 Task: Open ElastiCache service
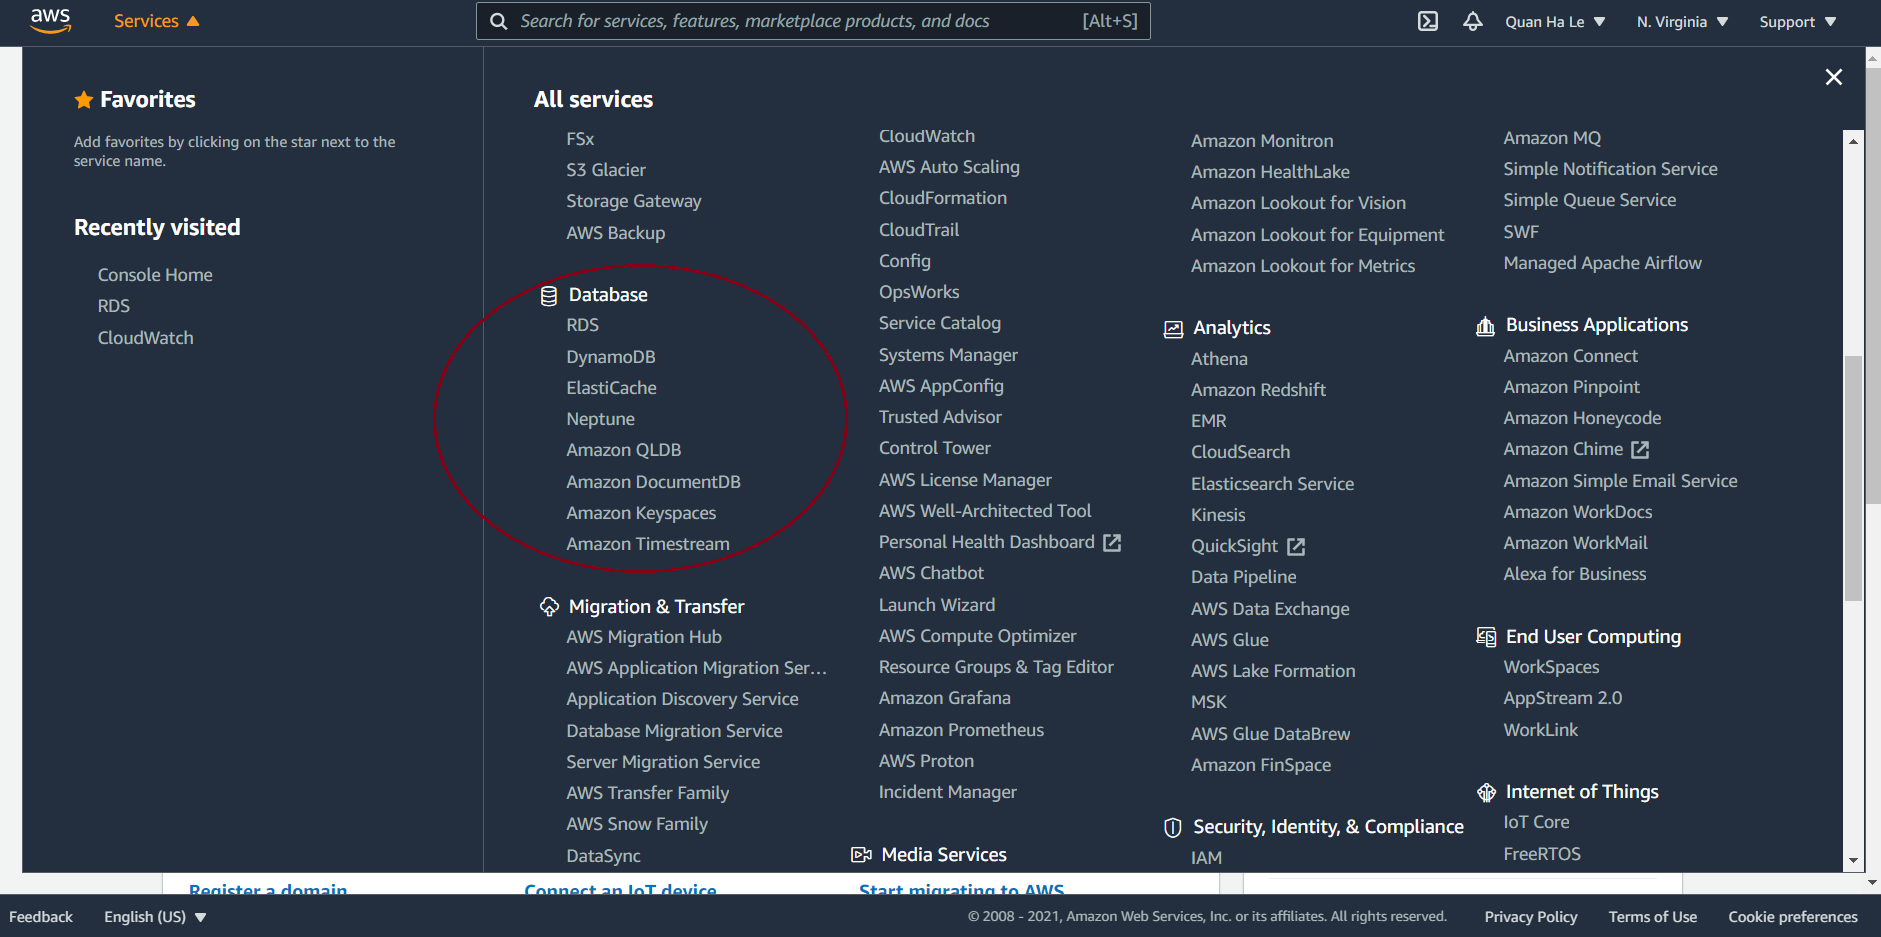coord(612,388)
